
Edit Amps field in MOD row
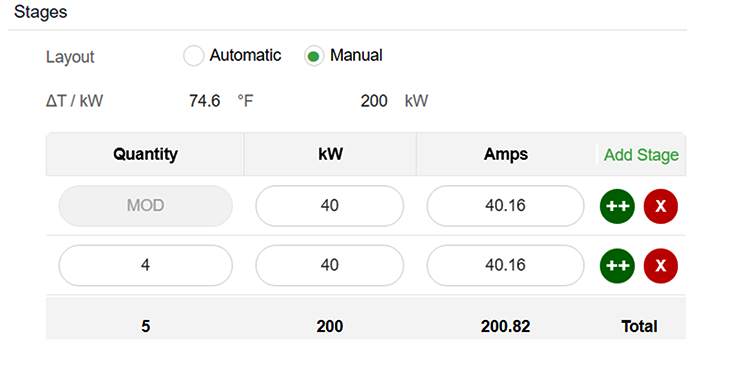tap(505, 206)
